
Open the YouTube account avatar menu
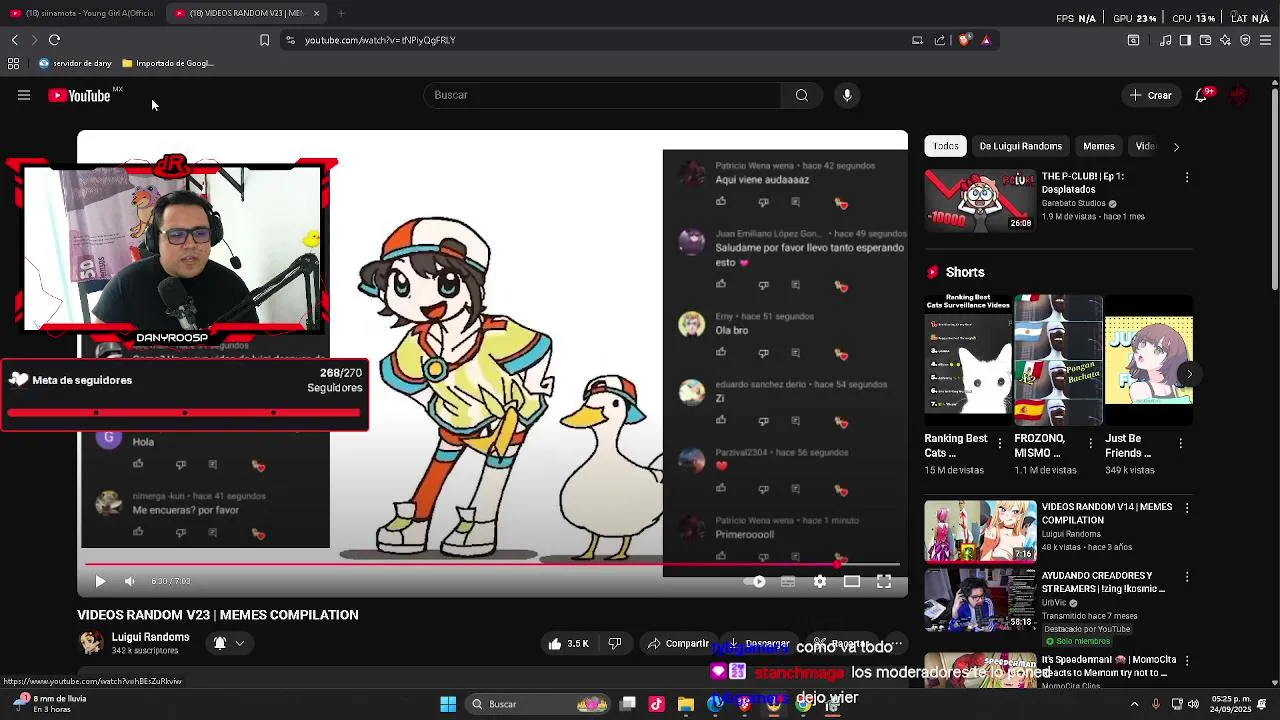click(1240, 95)
